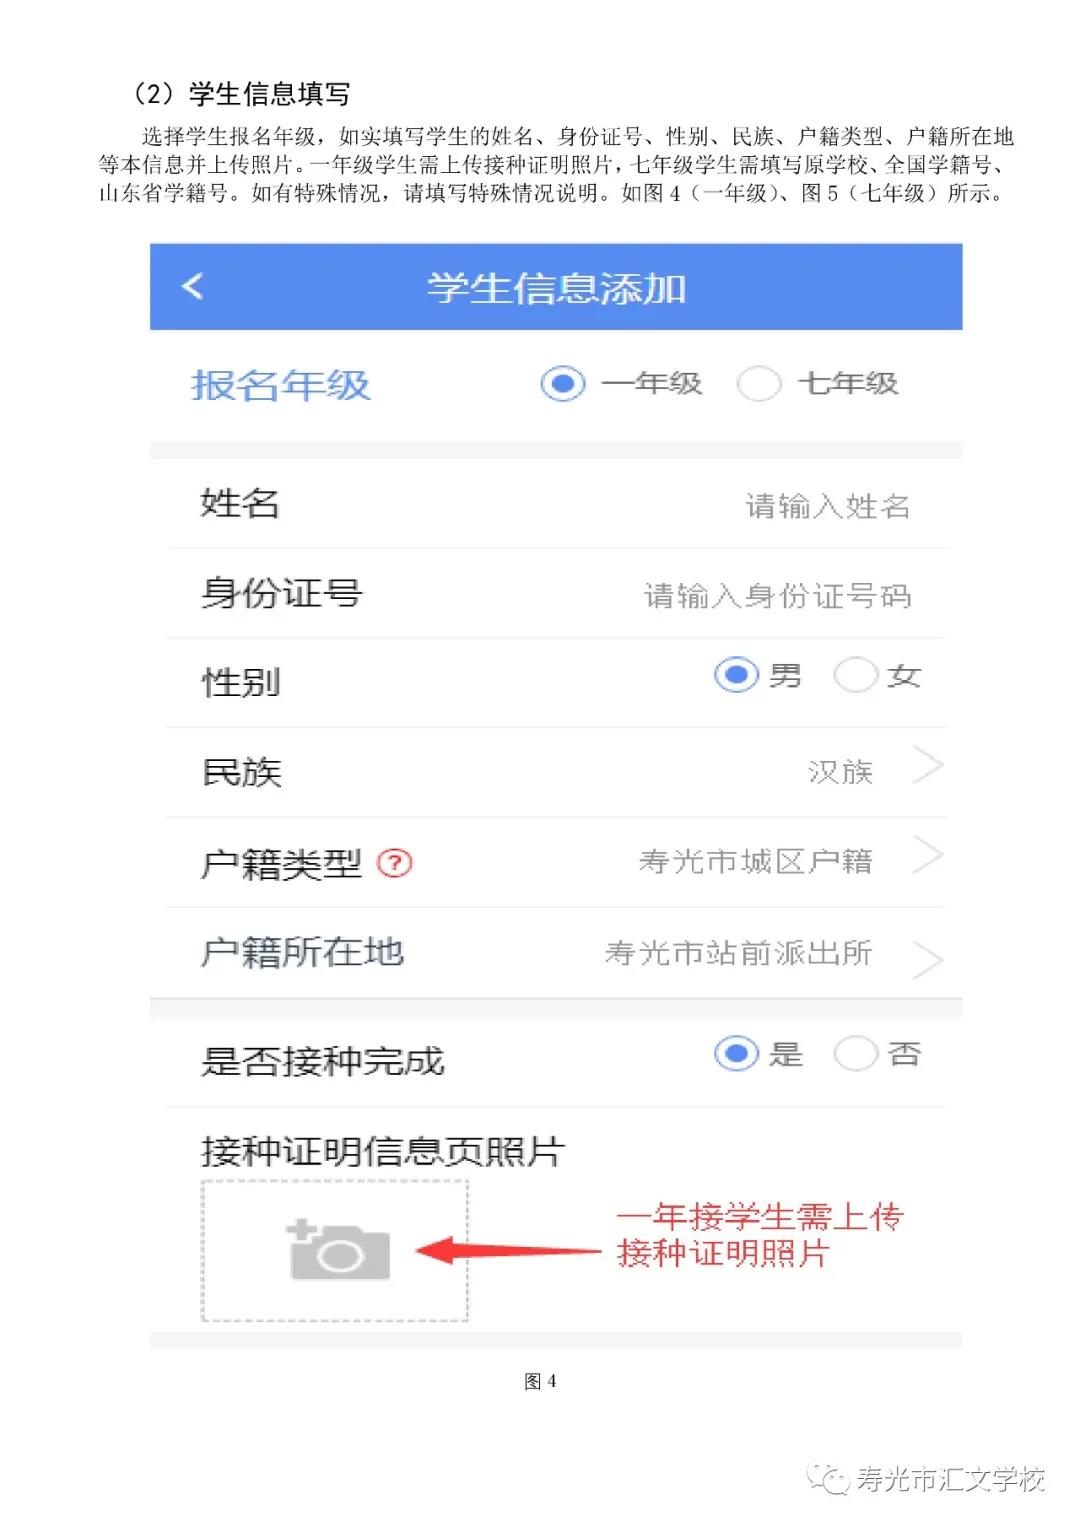The image size is (1080, 1527).
Task: Choose 女 gender option
Action: click(856, 675)
